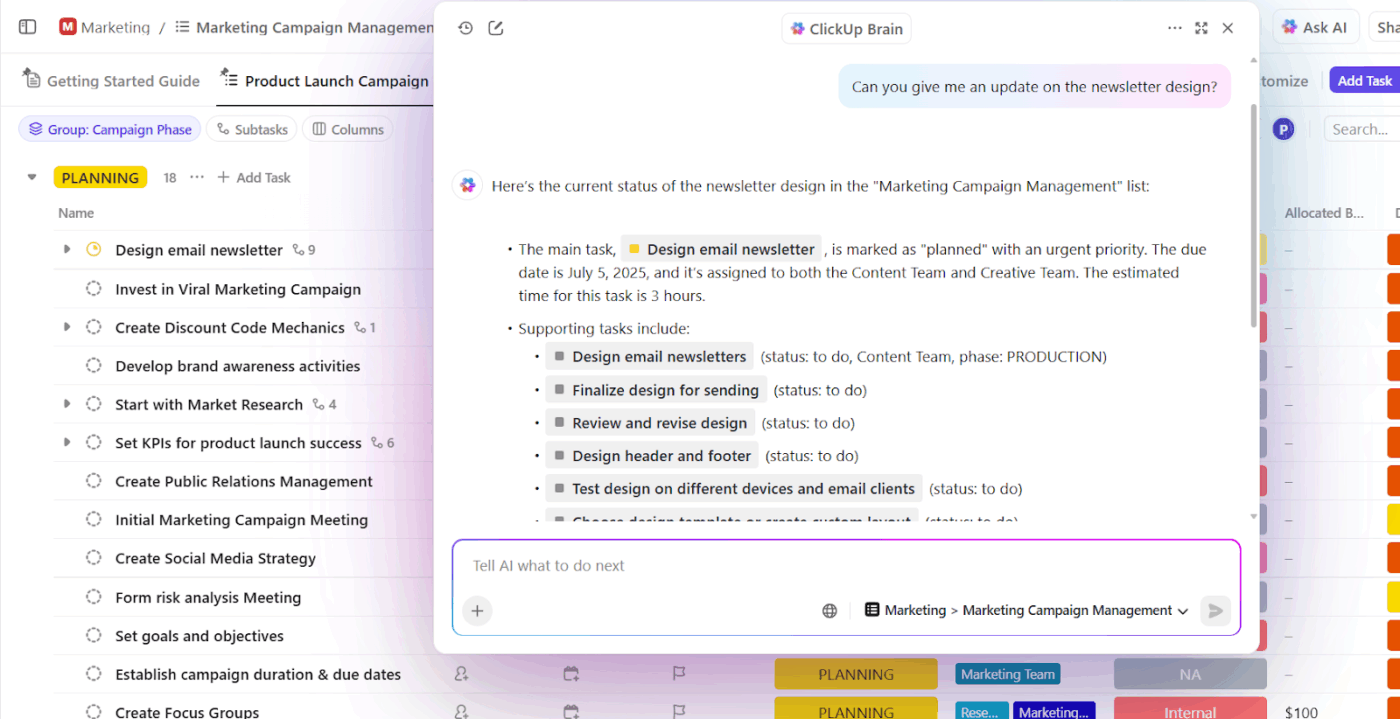Viewport: 1400px width, 719px height.
Task: Open Ask AI from the top bar
Action: coord(1315,26)
